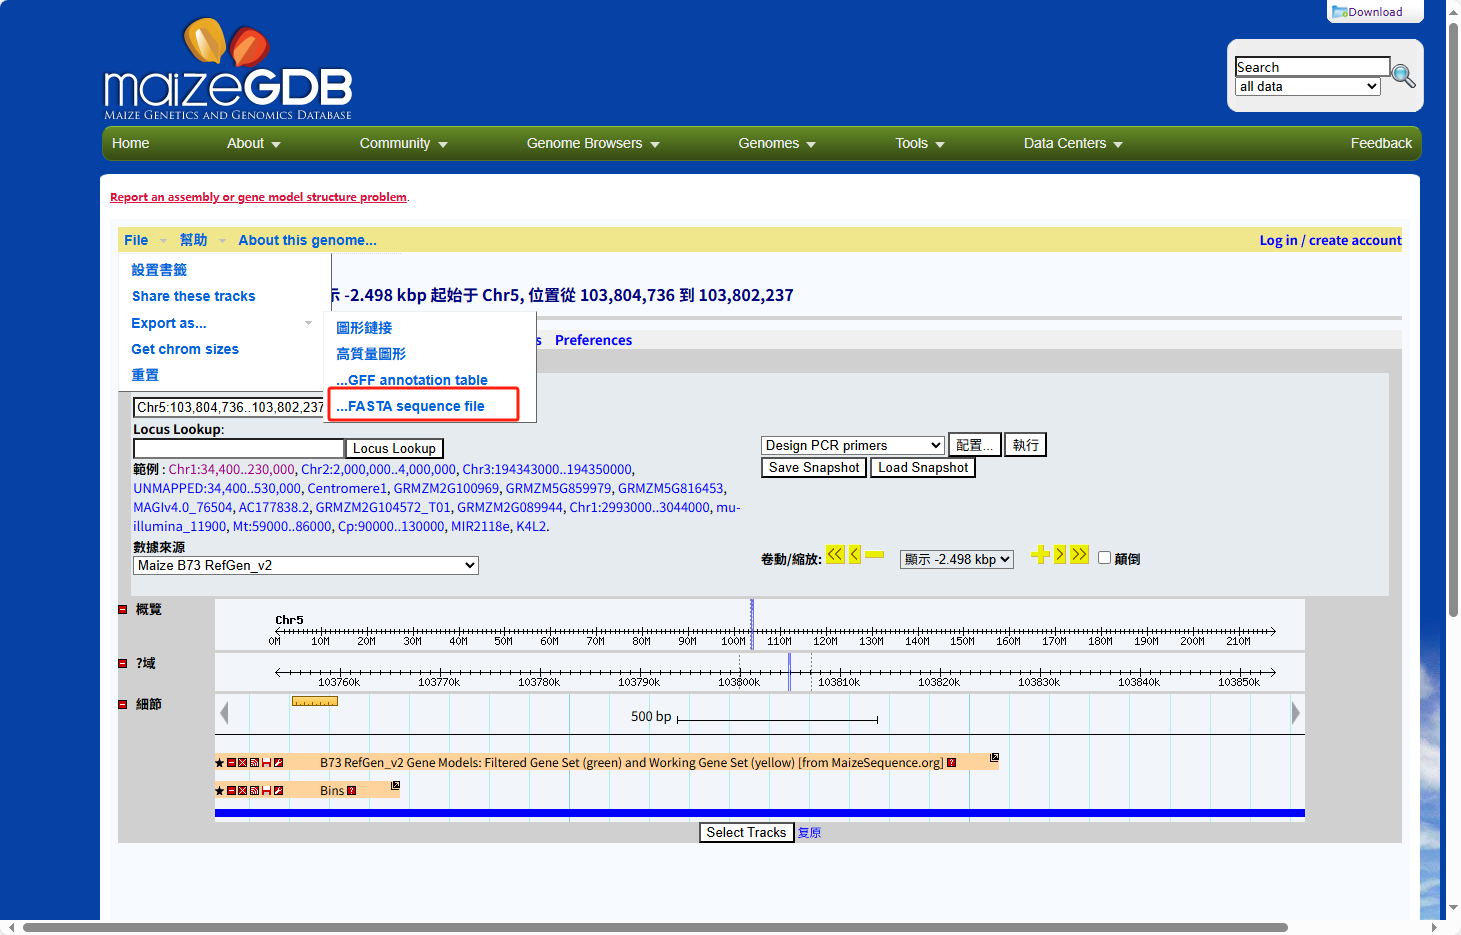Close Bins track with X icon
Screen dimensions: 1461x935
[x=243, y=791]
